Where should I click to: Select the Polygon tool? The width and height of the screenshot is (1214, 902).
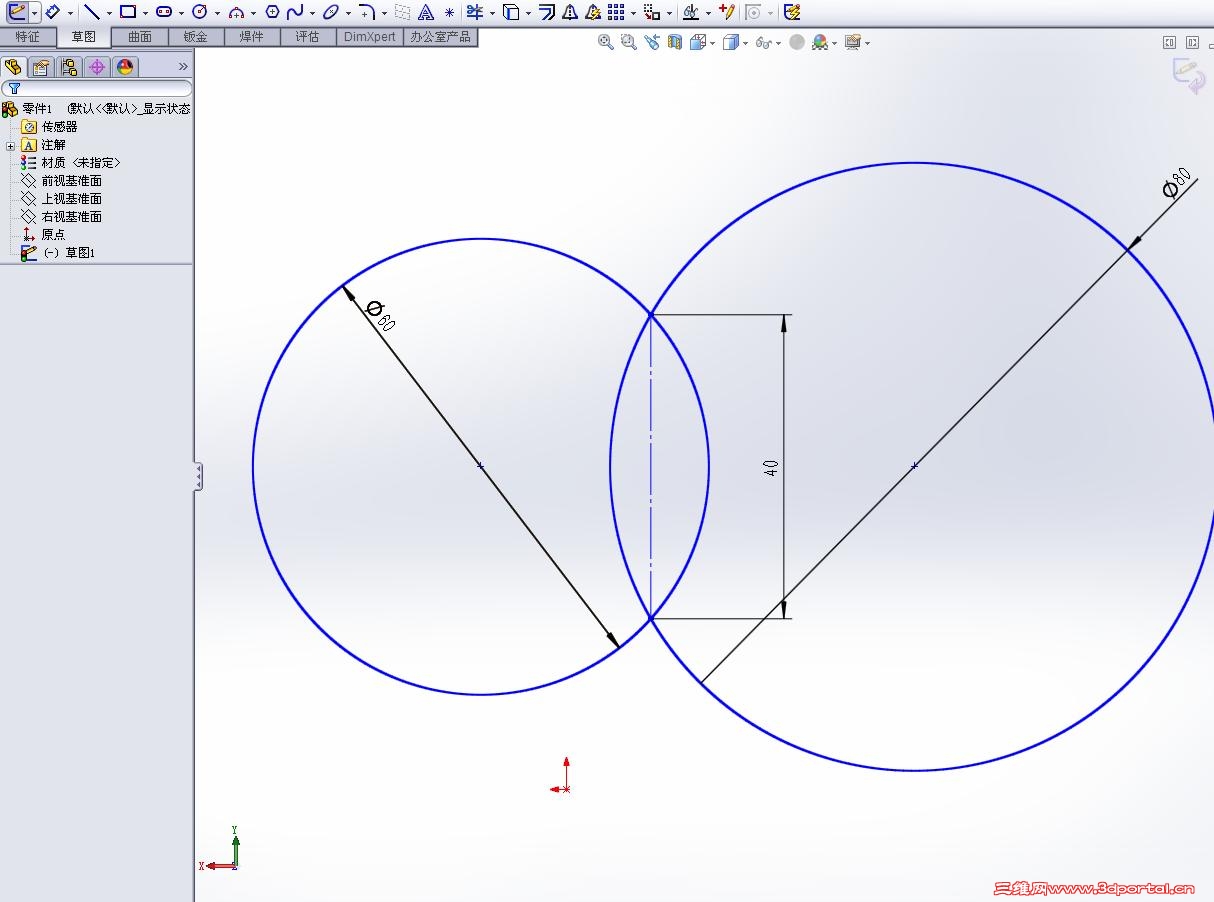[x=272, y=12]
